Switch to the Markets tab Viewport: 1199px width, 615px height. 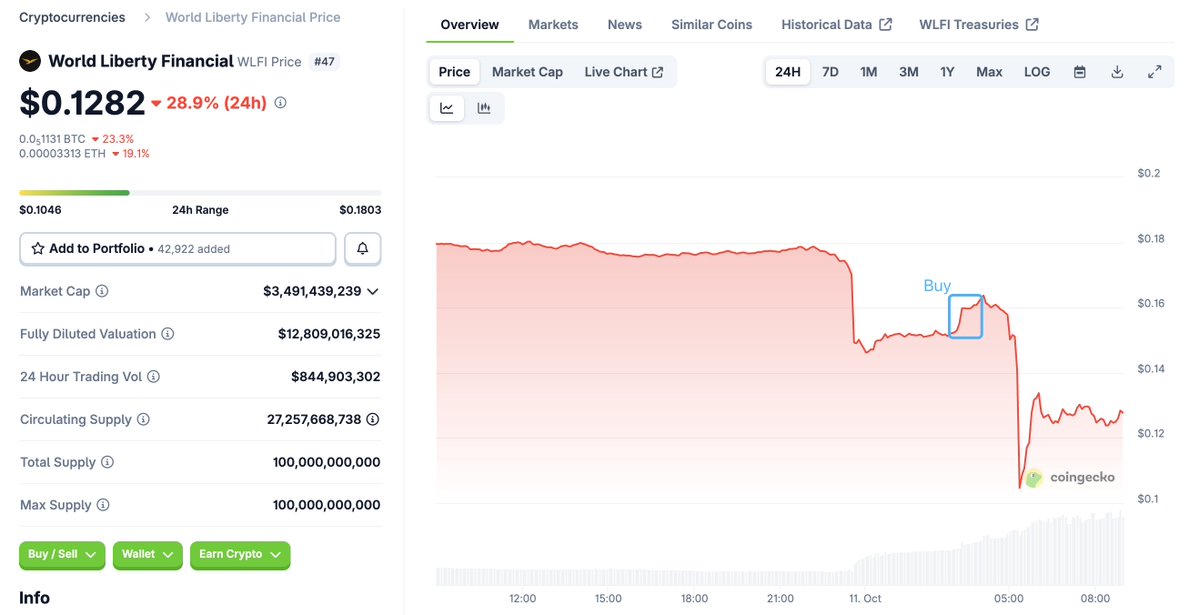pyautogui.click(x=552, y=24)
